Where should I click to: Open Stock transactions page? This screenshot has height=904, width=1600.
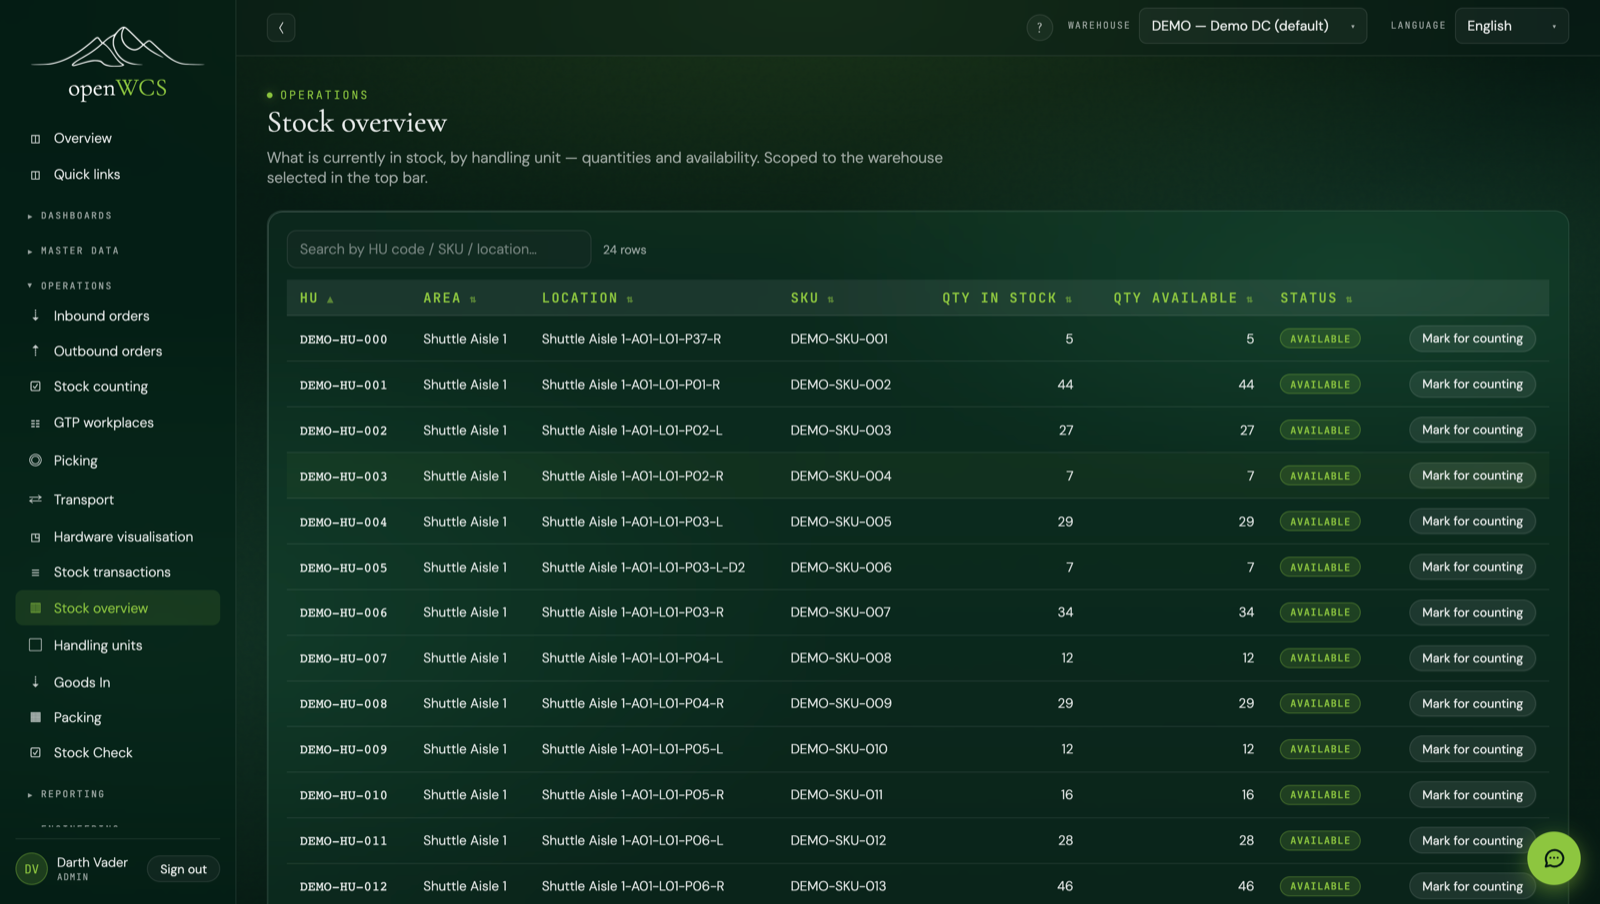[112, 572]
